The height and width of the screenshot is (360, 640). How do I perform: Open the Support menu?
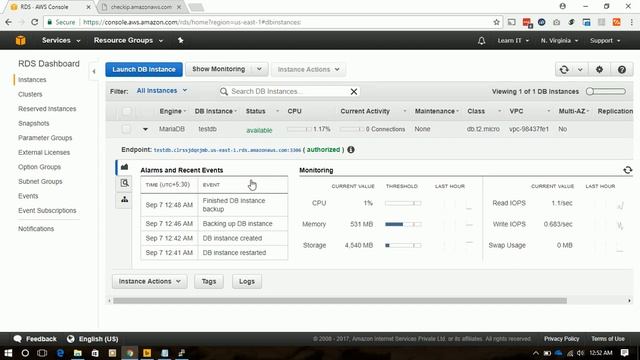(605, 41)
